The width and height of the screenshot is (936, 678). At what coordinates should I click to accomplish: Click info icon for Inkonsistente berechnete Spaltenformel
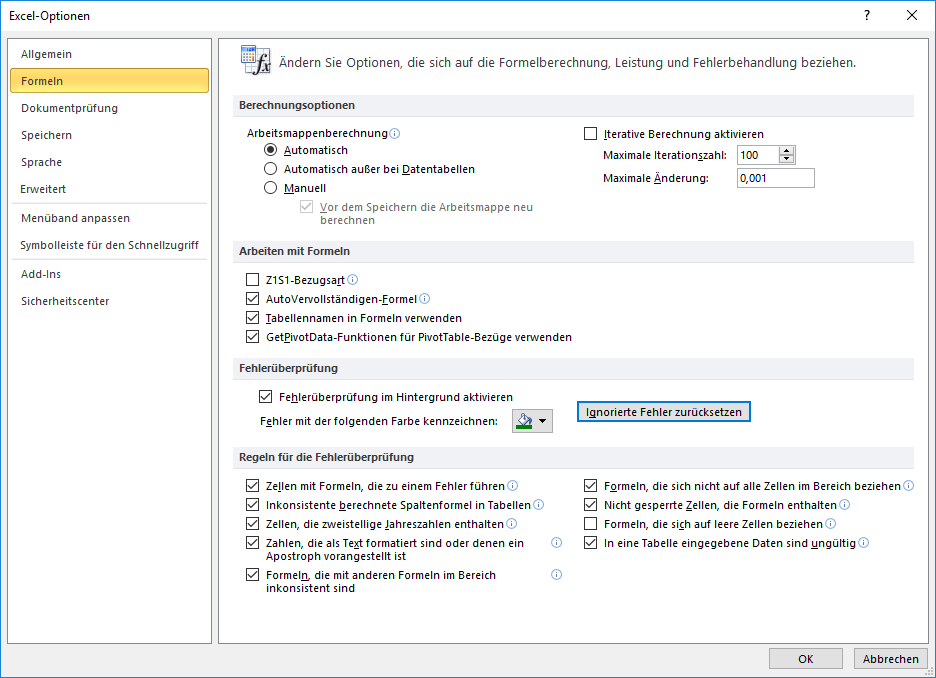coord(538,505)
